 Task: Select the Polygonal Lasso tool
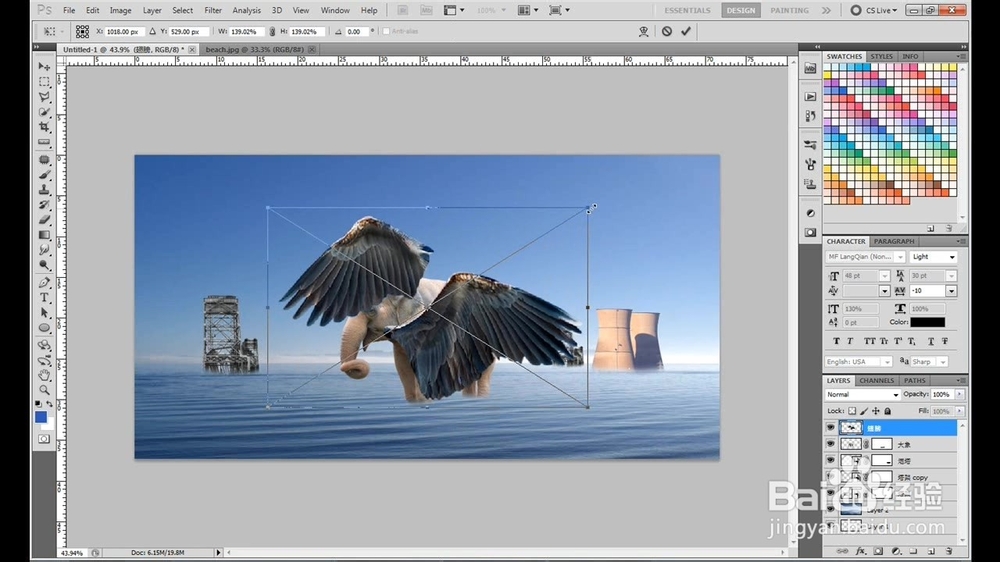point(44,97)
